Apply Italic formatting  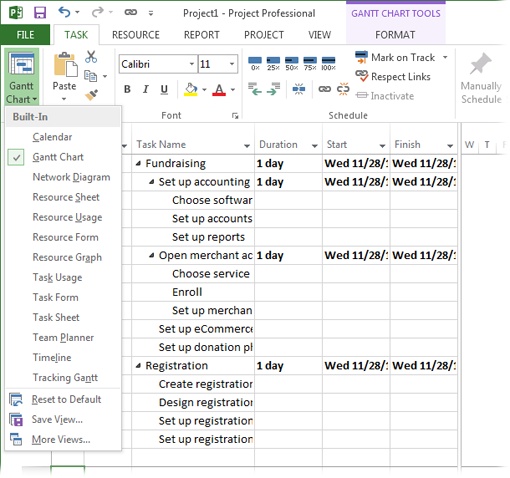[x=146, y=89]
